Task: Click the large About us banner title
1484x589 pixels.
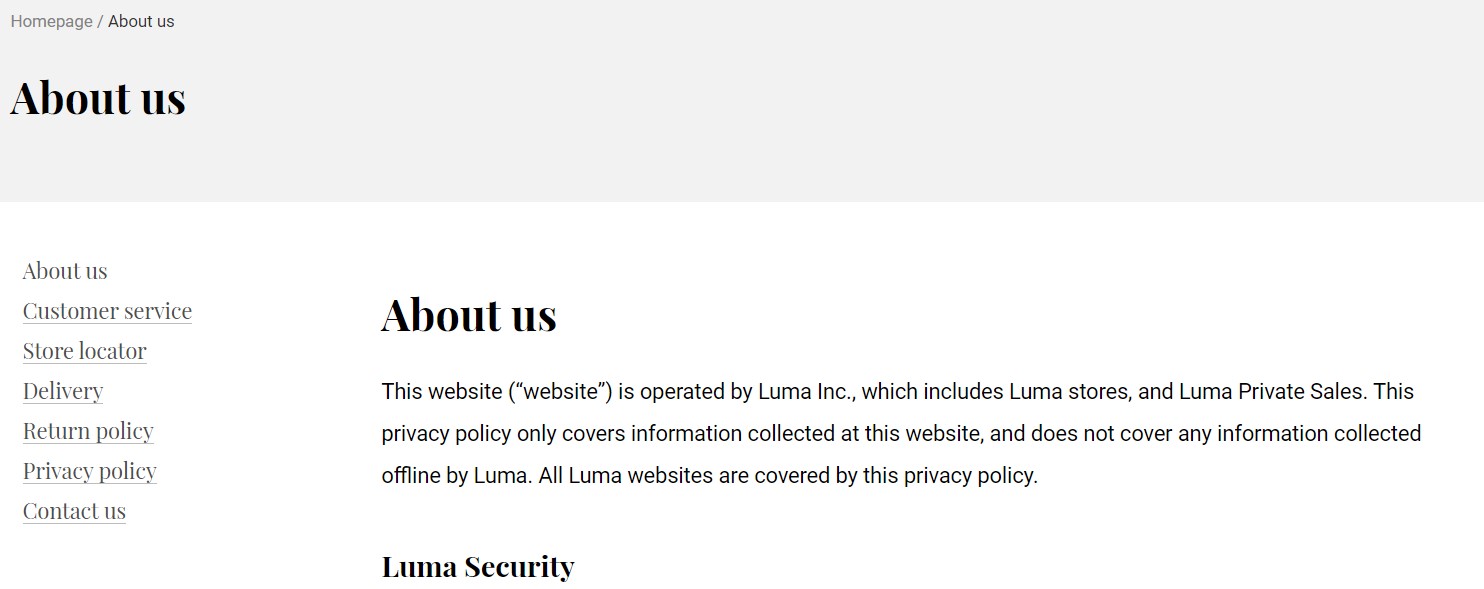Action: point(98,98)
